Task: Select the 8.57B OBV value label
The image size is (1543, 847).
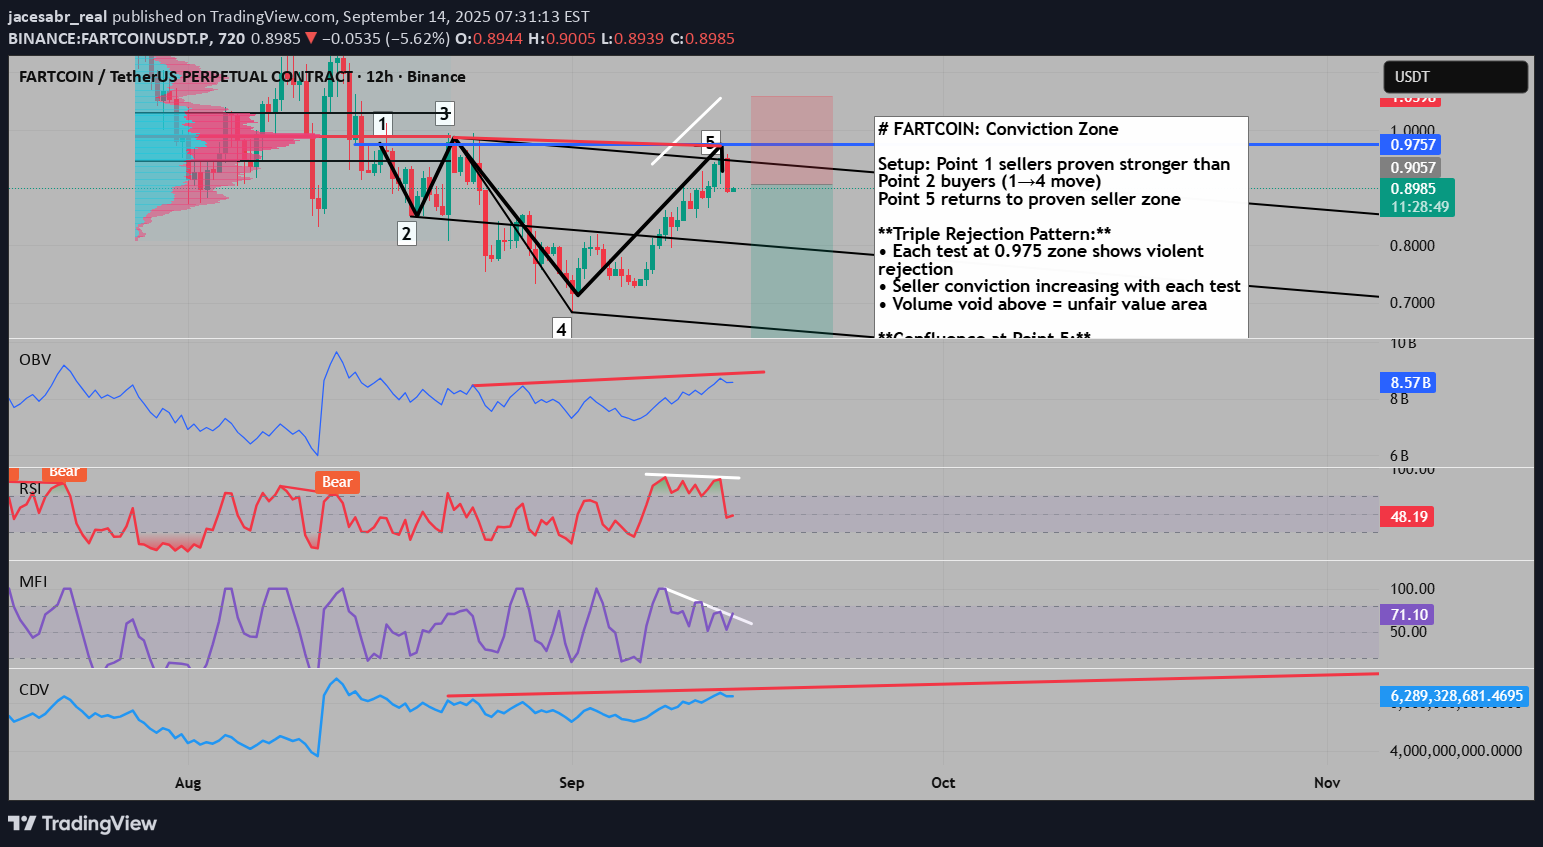Action: tap(1409, 383)
